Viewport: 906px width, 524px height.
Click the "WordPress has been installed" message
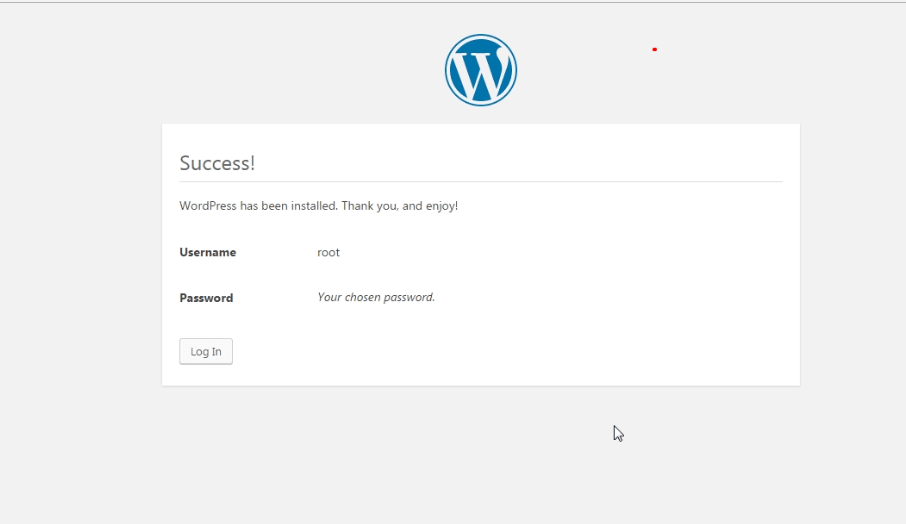point(318,206)
